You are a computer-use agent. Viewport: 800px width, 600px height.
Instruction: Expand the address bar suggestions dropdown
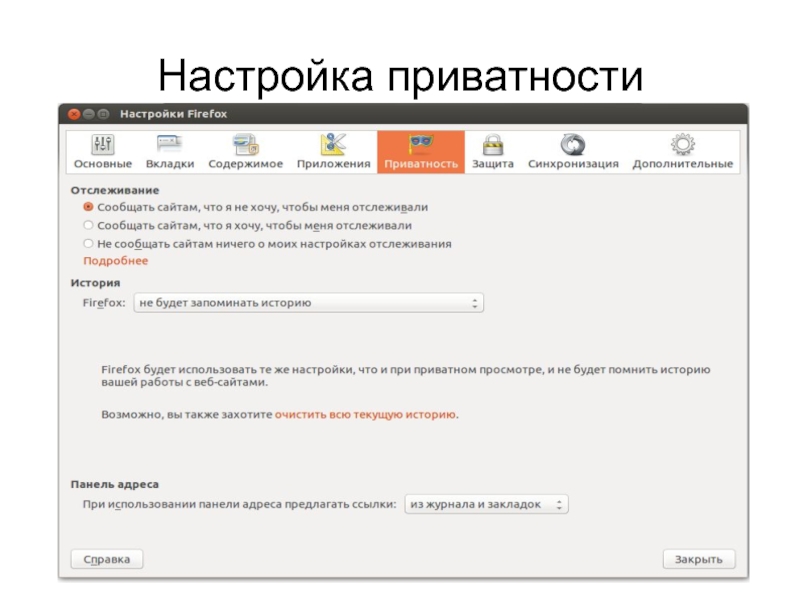point(485,504)
